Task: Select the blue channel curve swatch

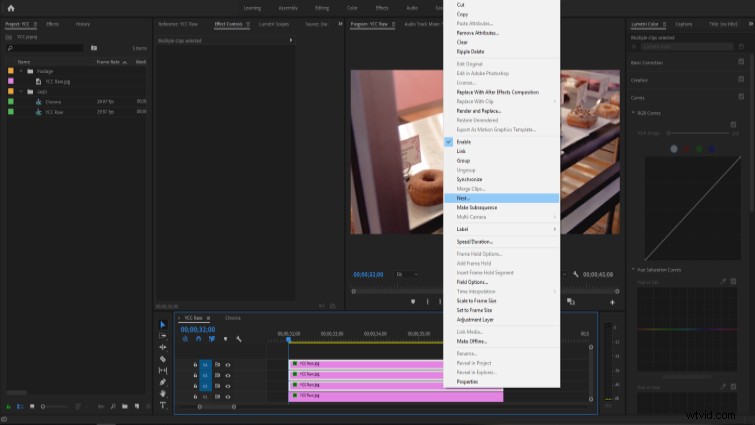Action: click(x=712, y=149)
